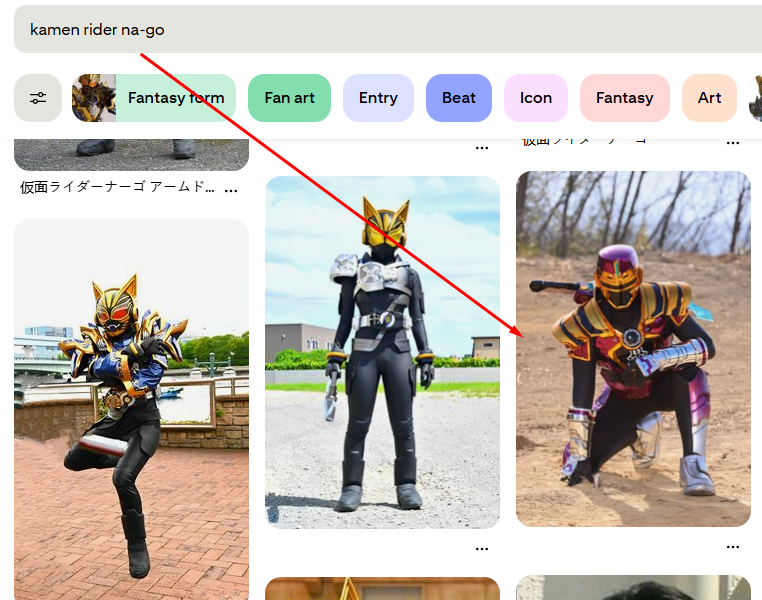Open more options icon above black suit rider pin
The width and height of the screenshot is (762, 600).
click(482, 148)
